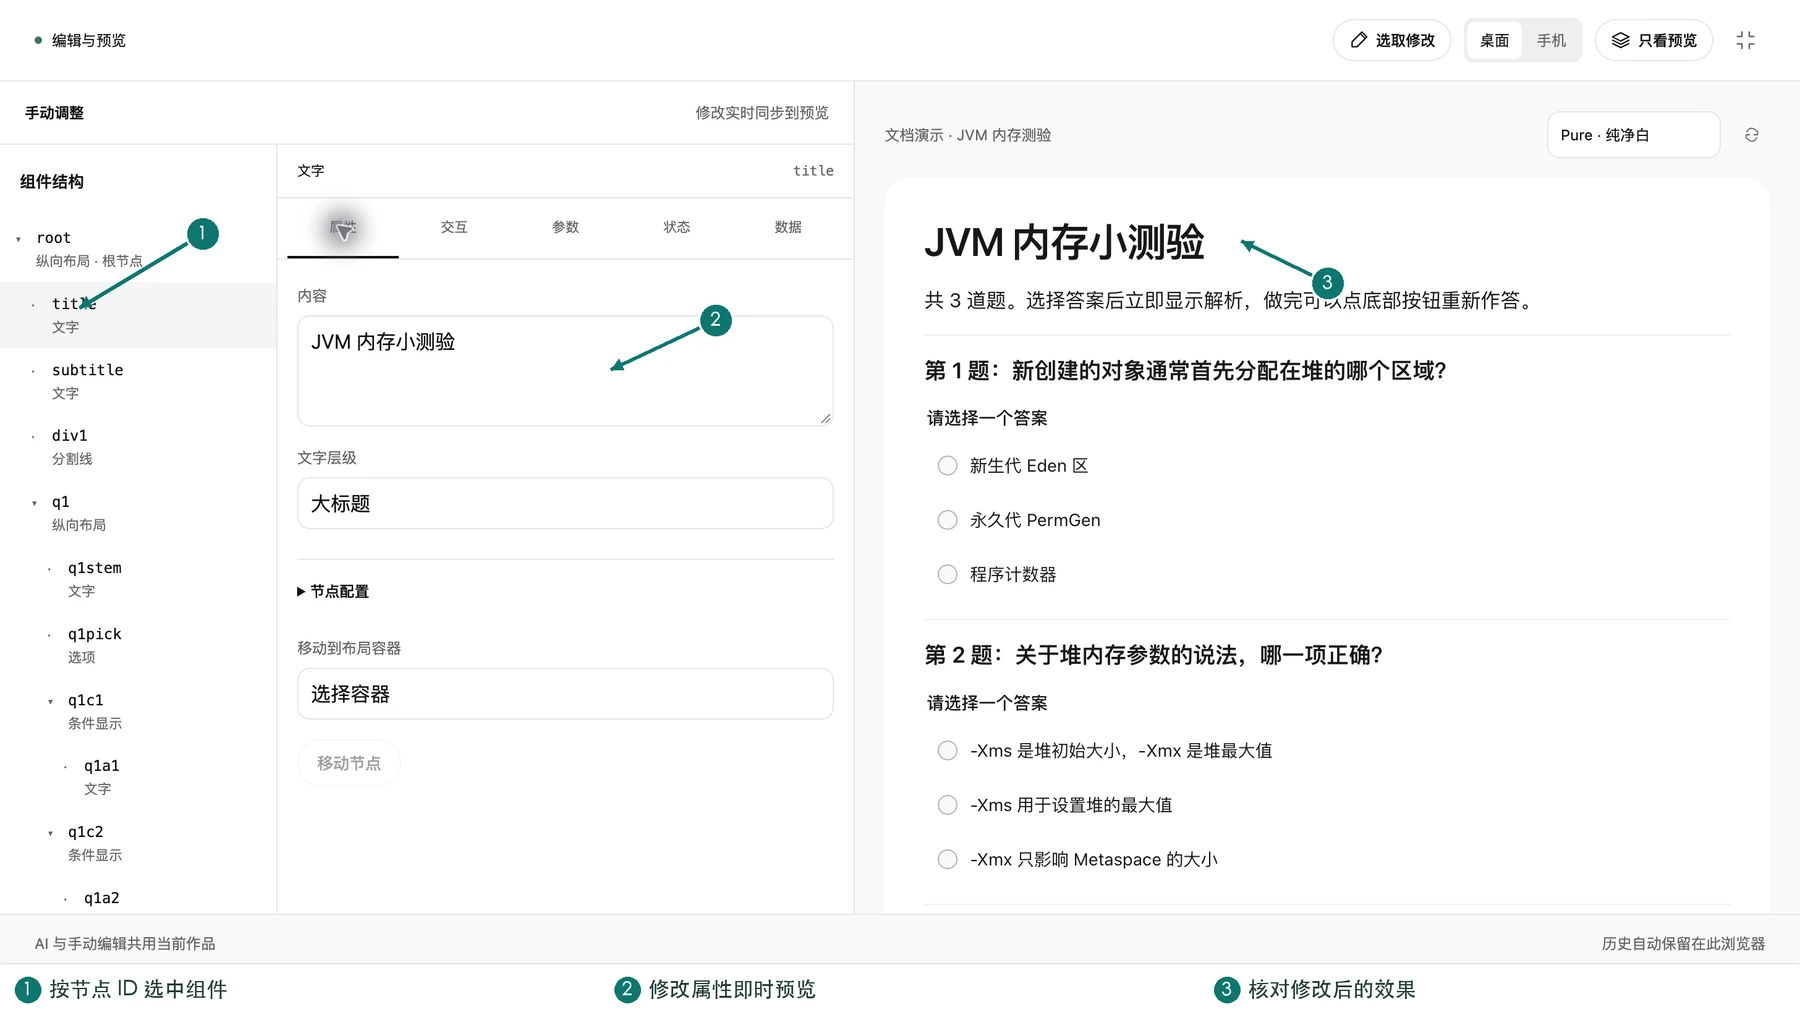The width and height of the screenshot is (1800, 1020).
Task: Select the q1a2 tree node
Action: point(138,898)
